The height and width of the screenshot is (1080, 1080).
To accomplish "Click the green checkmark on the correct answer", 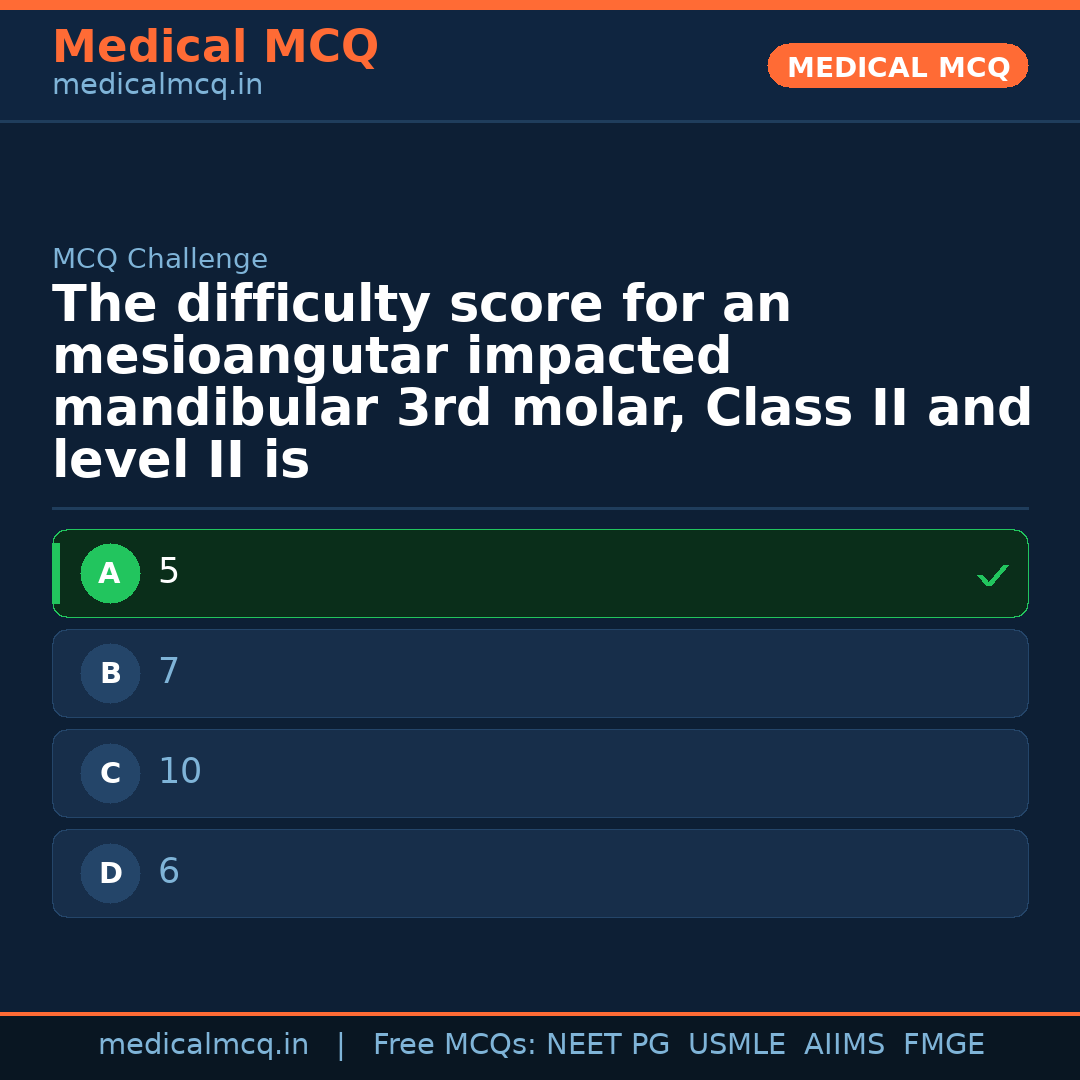I will [x=992, y=575].
